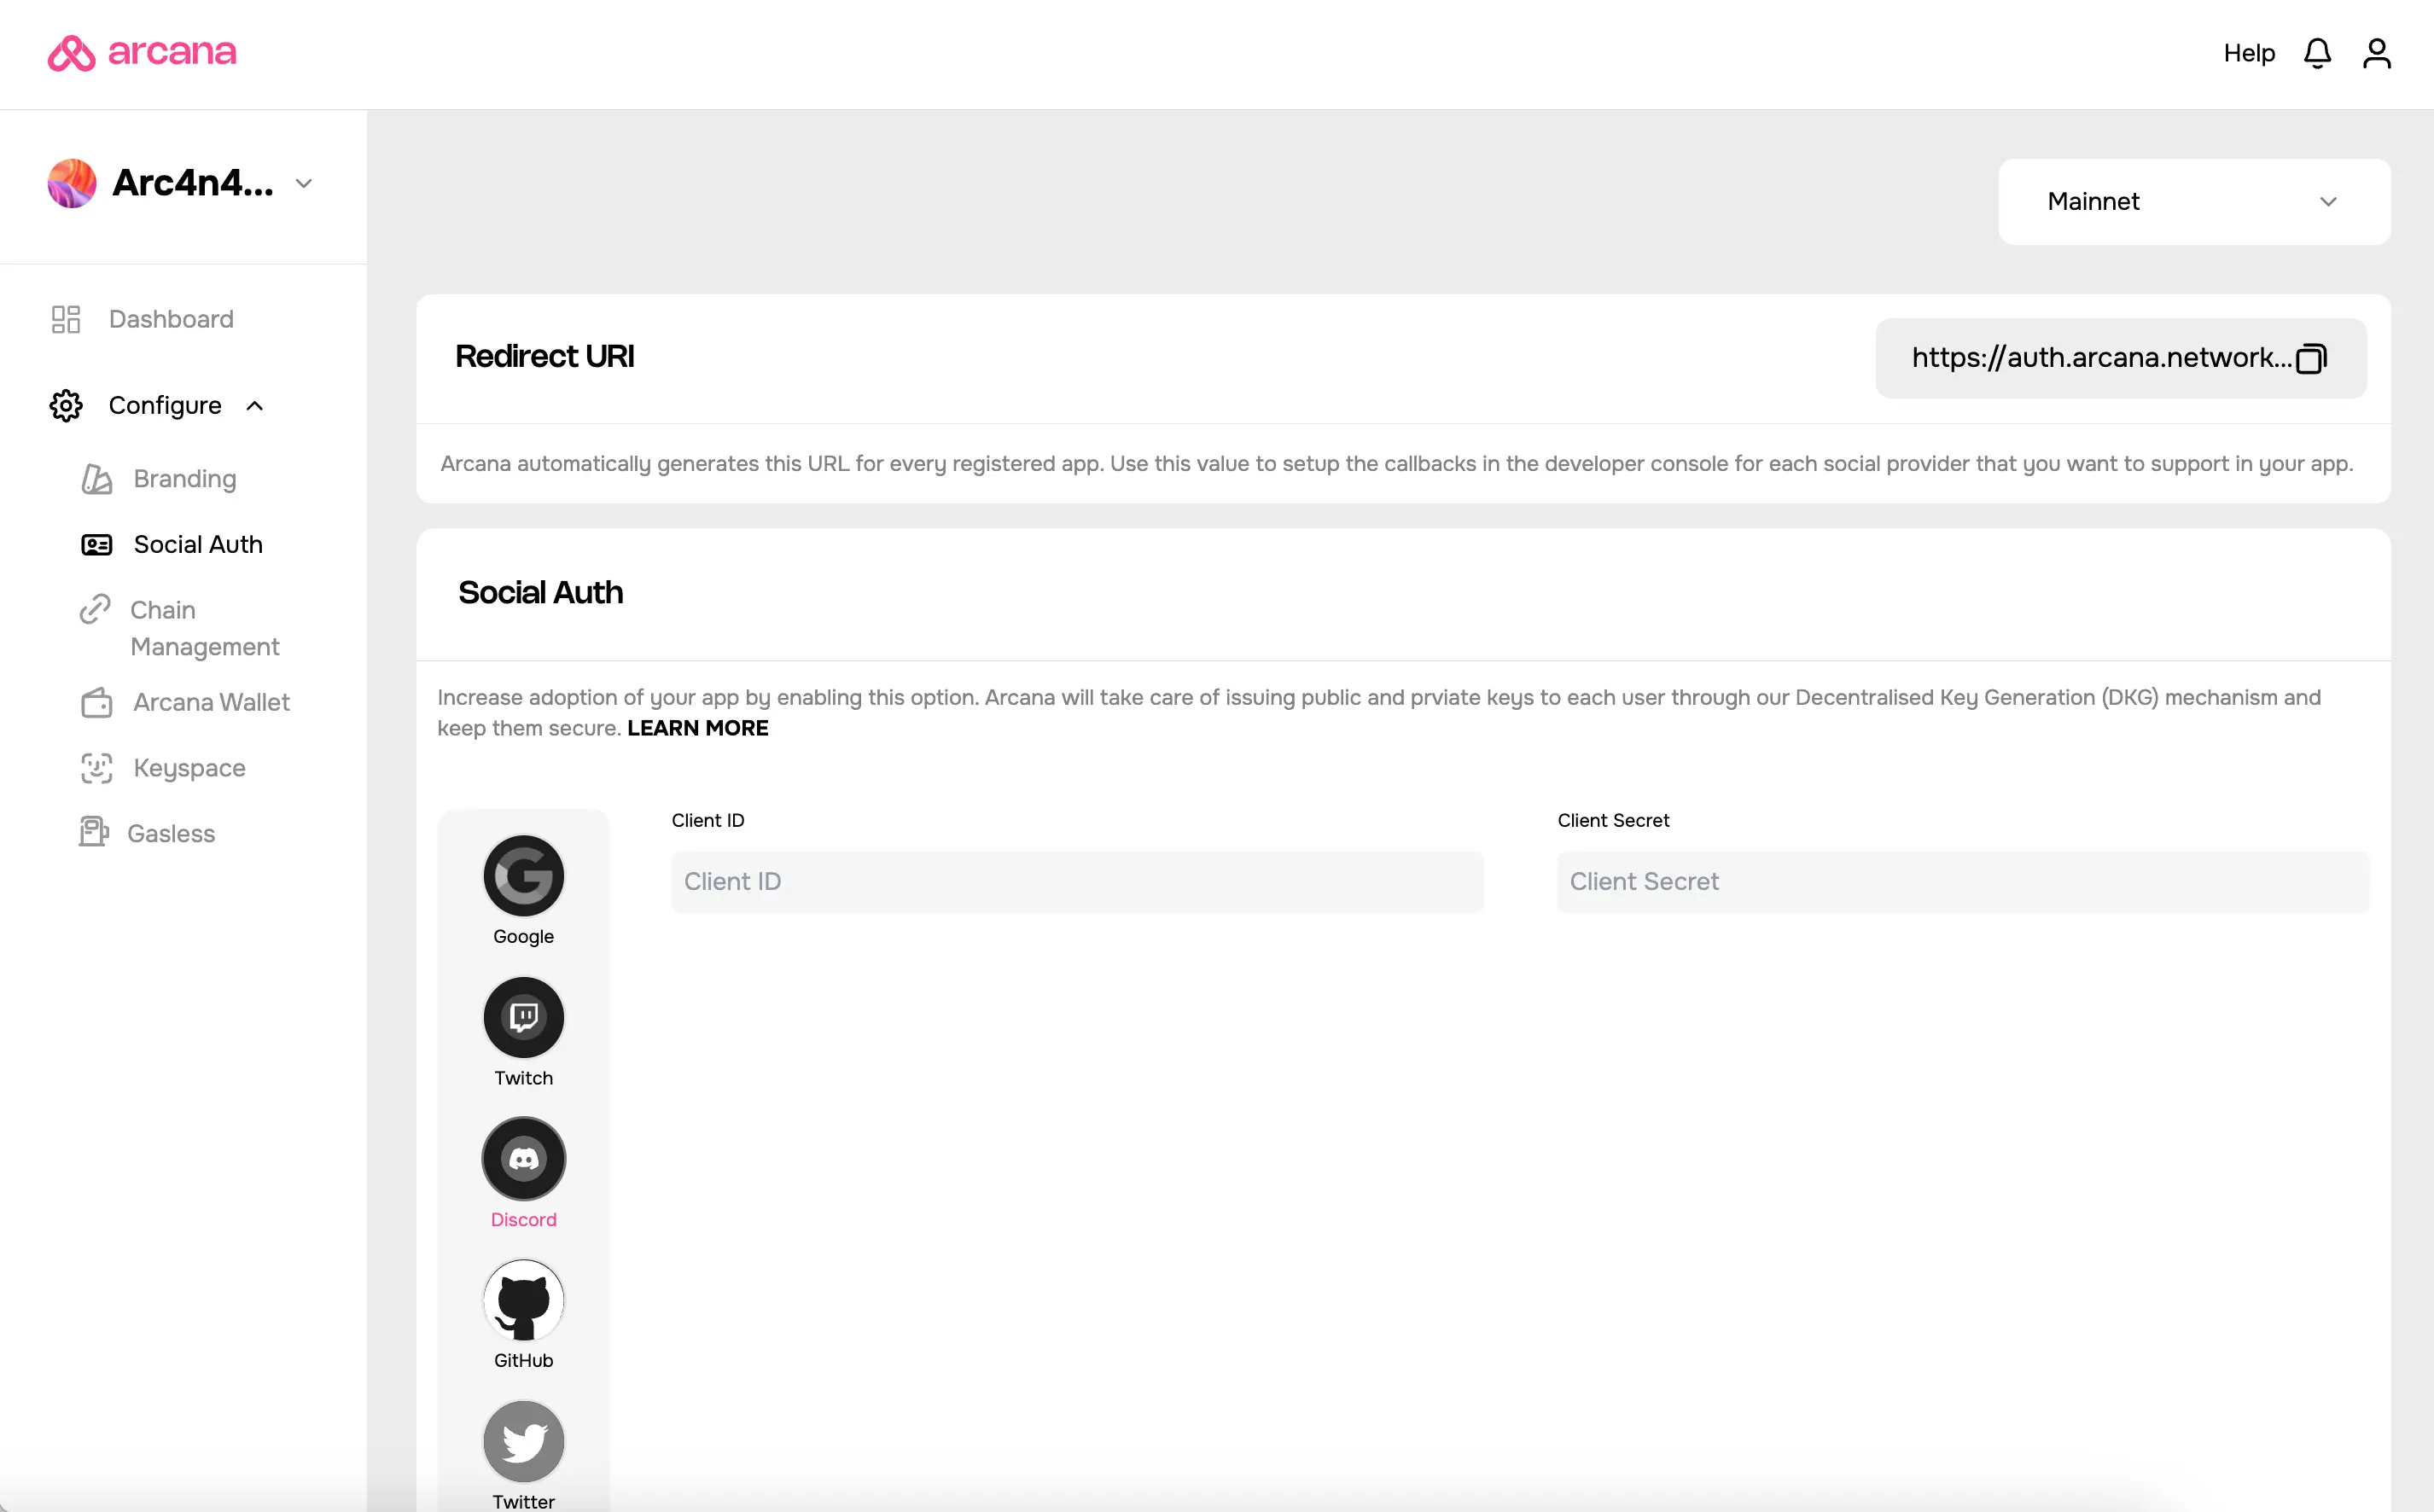Open the Dashboard page
The width and height of the screenshot is (2434, 1512).
click(171, 319)
